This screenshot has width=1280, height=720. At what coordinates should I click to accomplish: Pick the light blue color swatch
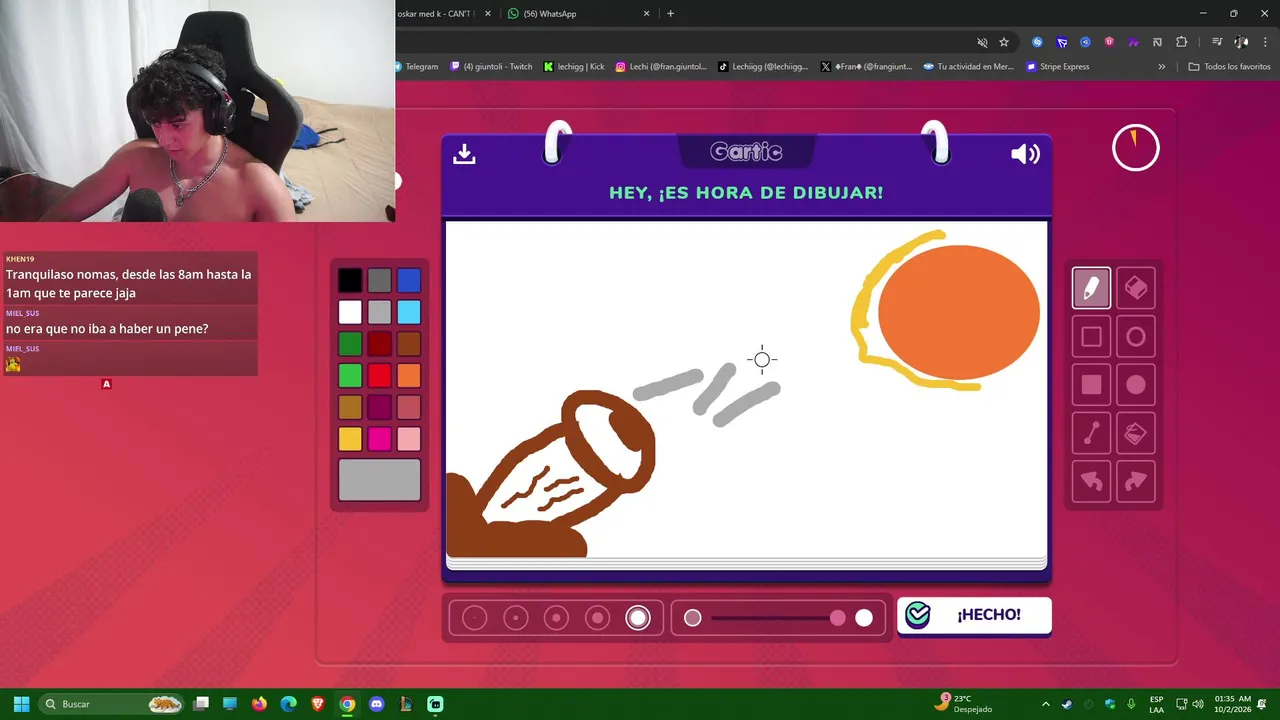click(409, 312)
